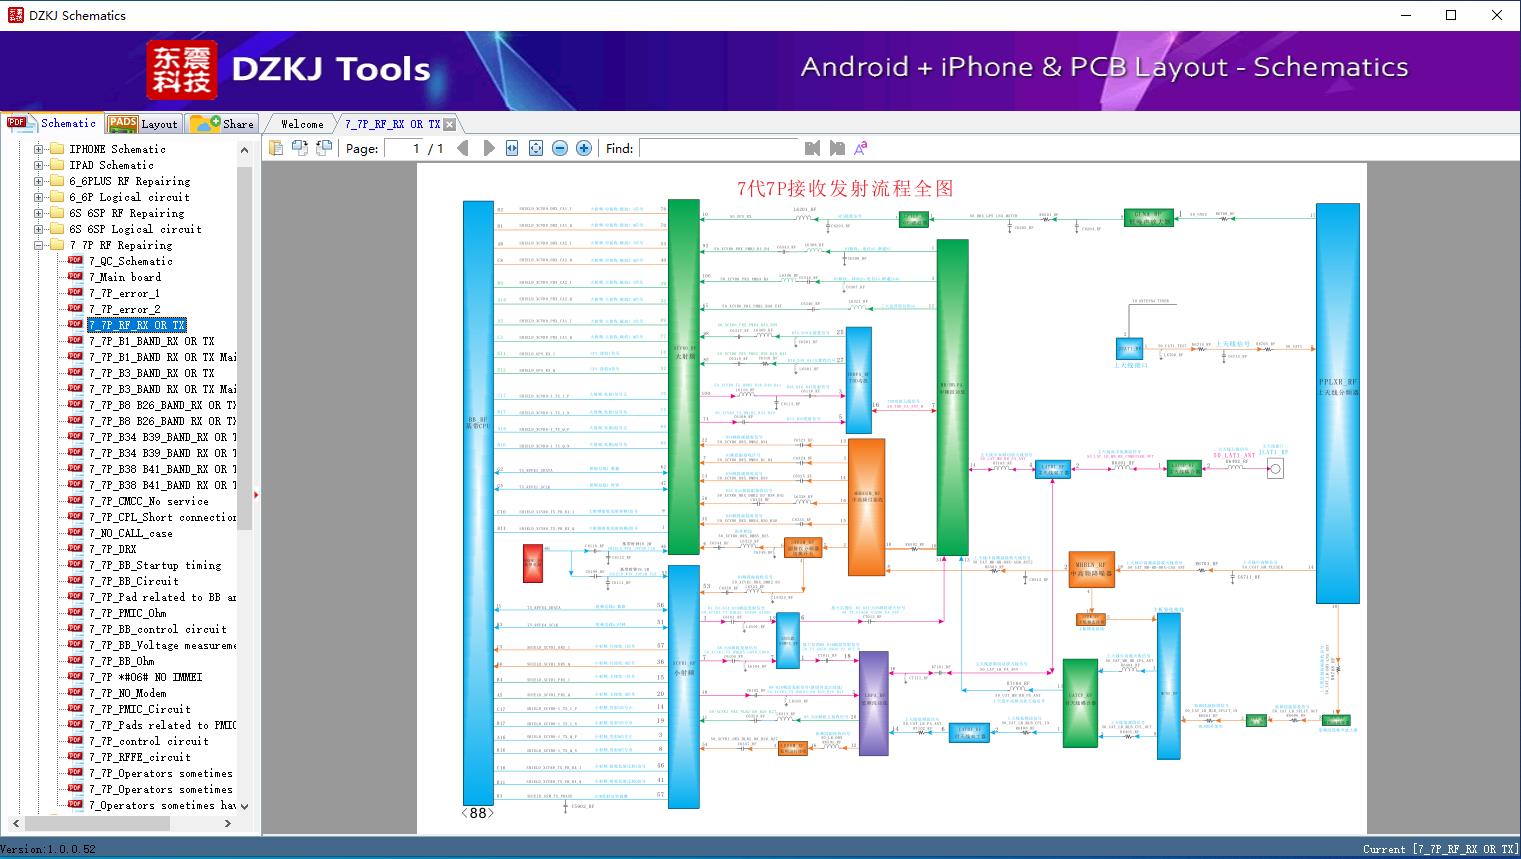Collapse the left tree panel using the red splitter arrow
Image resolution: width=1521 pixels, height=859 pixels.
(x=257, y=494)
